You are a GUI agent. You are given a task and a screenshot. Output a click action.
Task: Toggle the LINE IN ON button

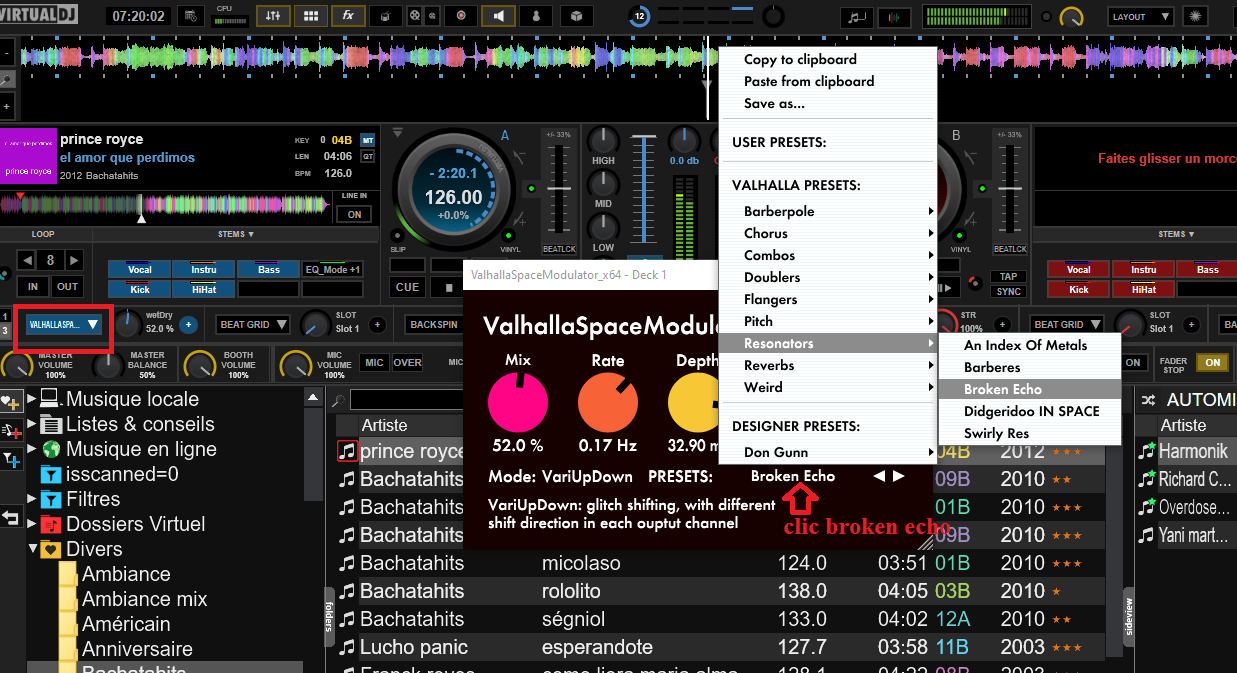click(x=354, y=214)
